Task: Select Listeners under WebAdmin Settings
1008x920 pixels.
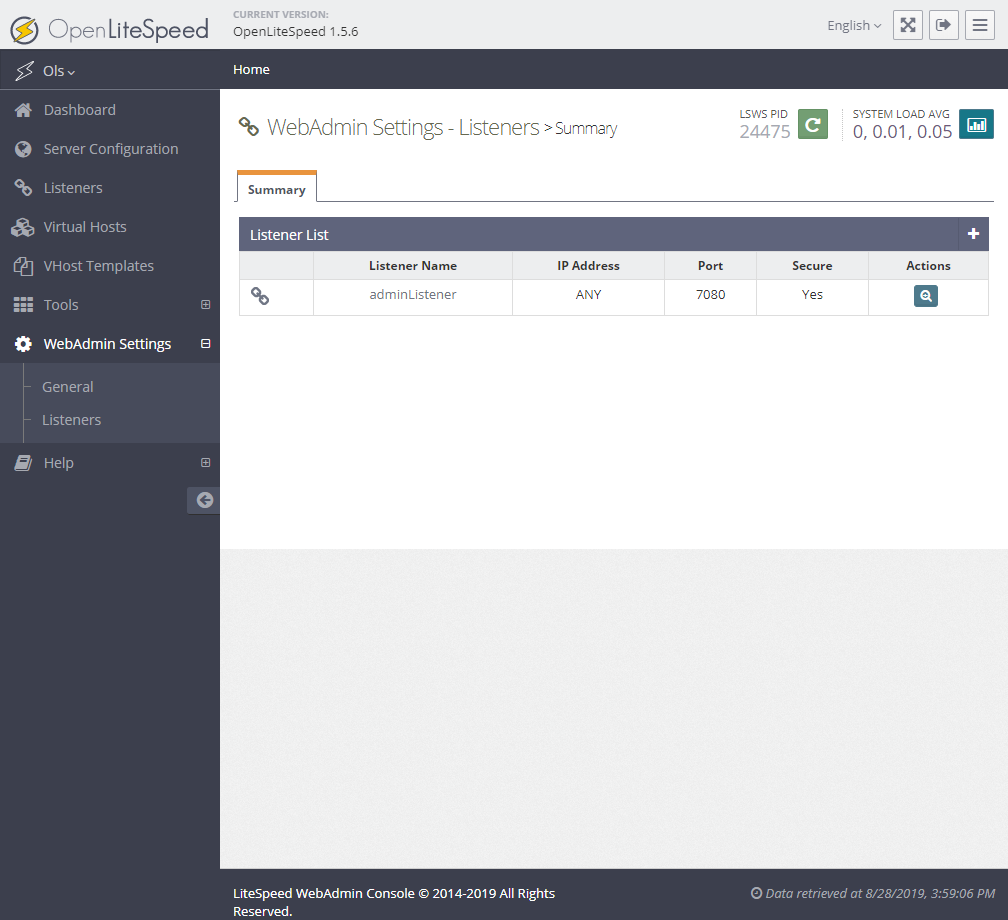Action: [71, 420]
